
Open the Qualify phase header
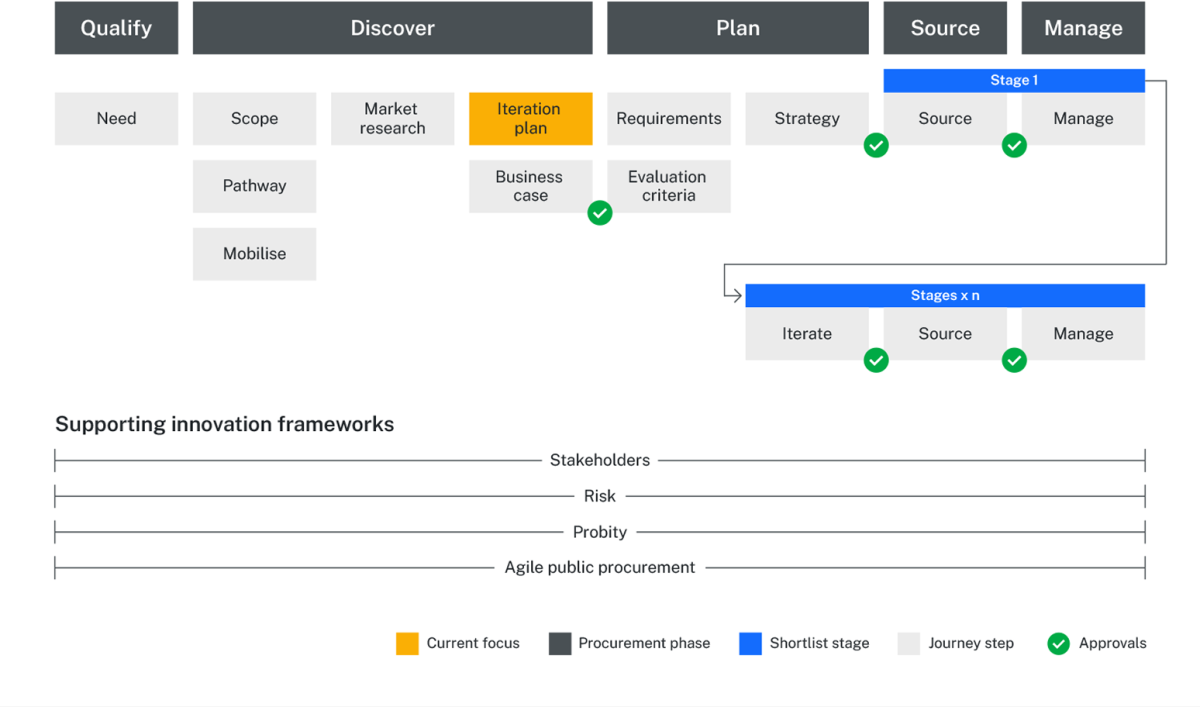click(x=116, y=28)
